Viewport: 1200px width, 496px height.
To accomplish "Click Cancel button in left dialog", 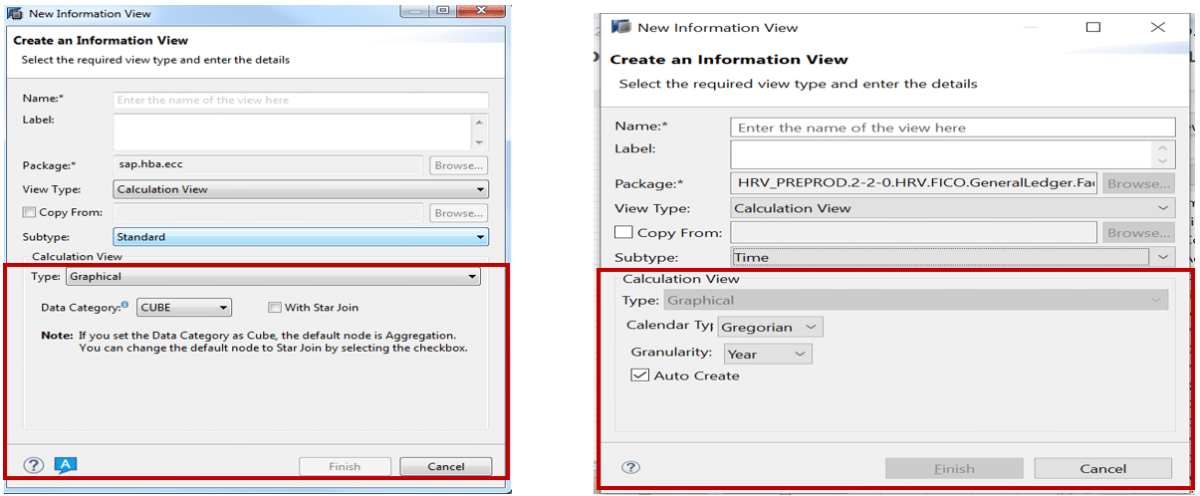I will tap(445, 466).
